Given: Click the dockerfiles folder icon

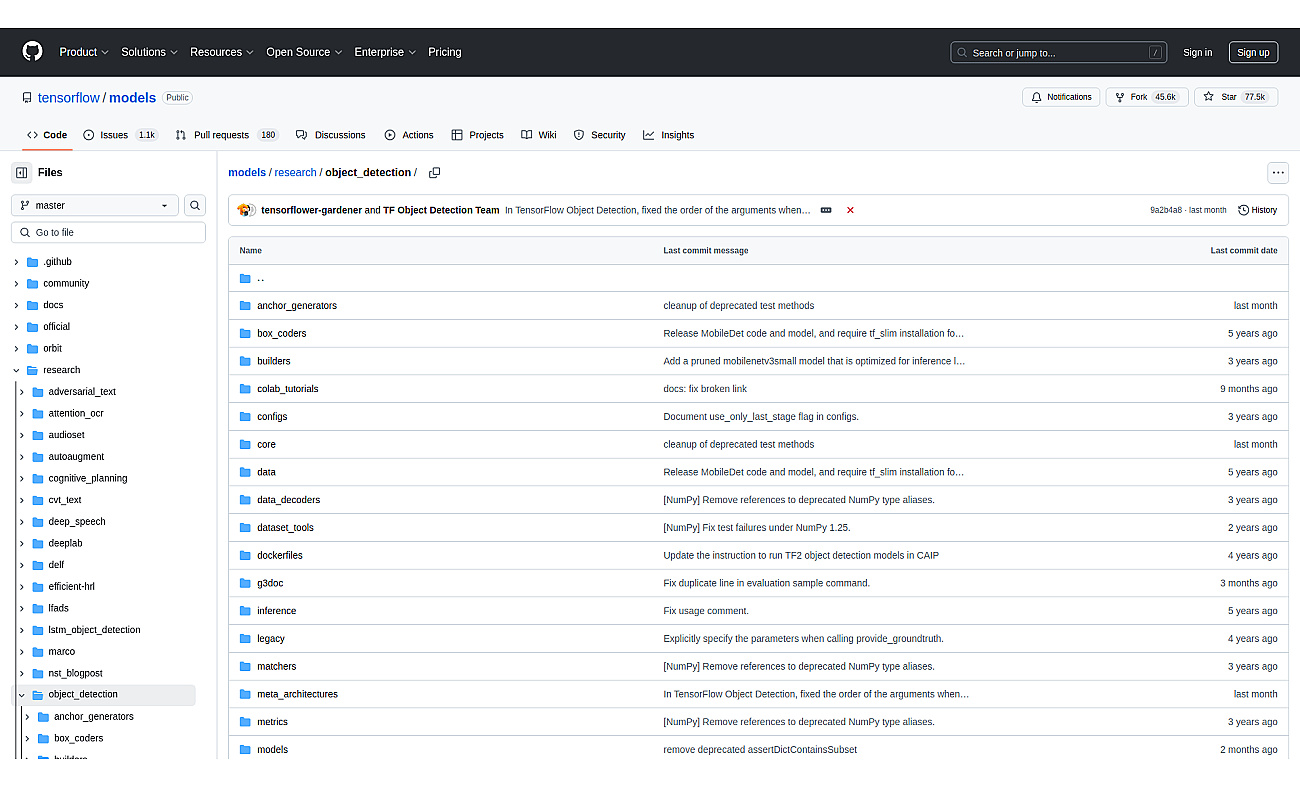Looking at the screenshot, I should (245, 555).
